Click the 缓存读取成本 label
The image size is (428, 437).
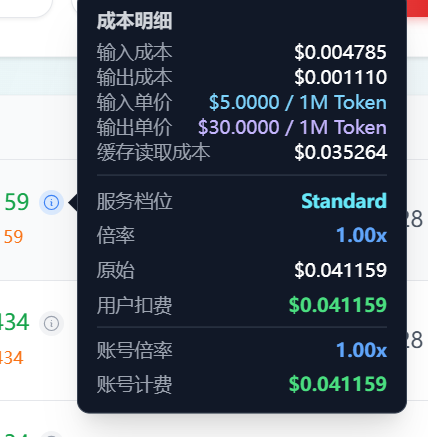tap(153, 152)
